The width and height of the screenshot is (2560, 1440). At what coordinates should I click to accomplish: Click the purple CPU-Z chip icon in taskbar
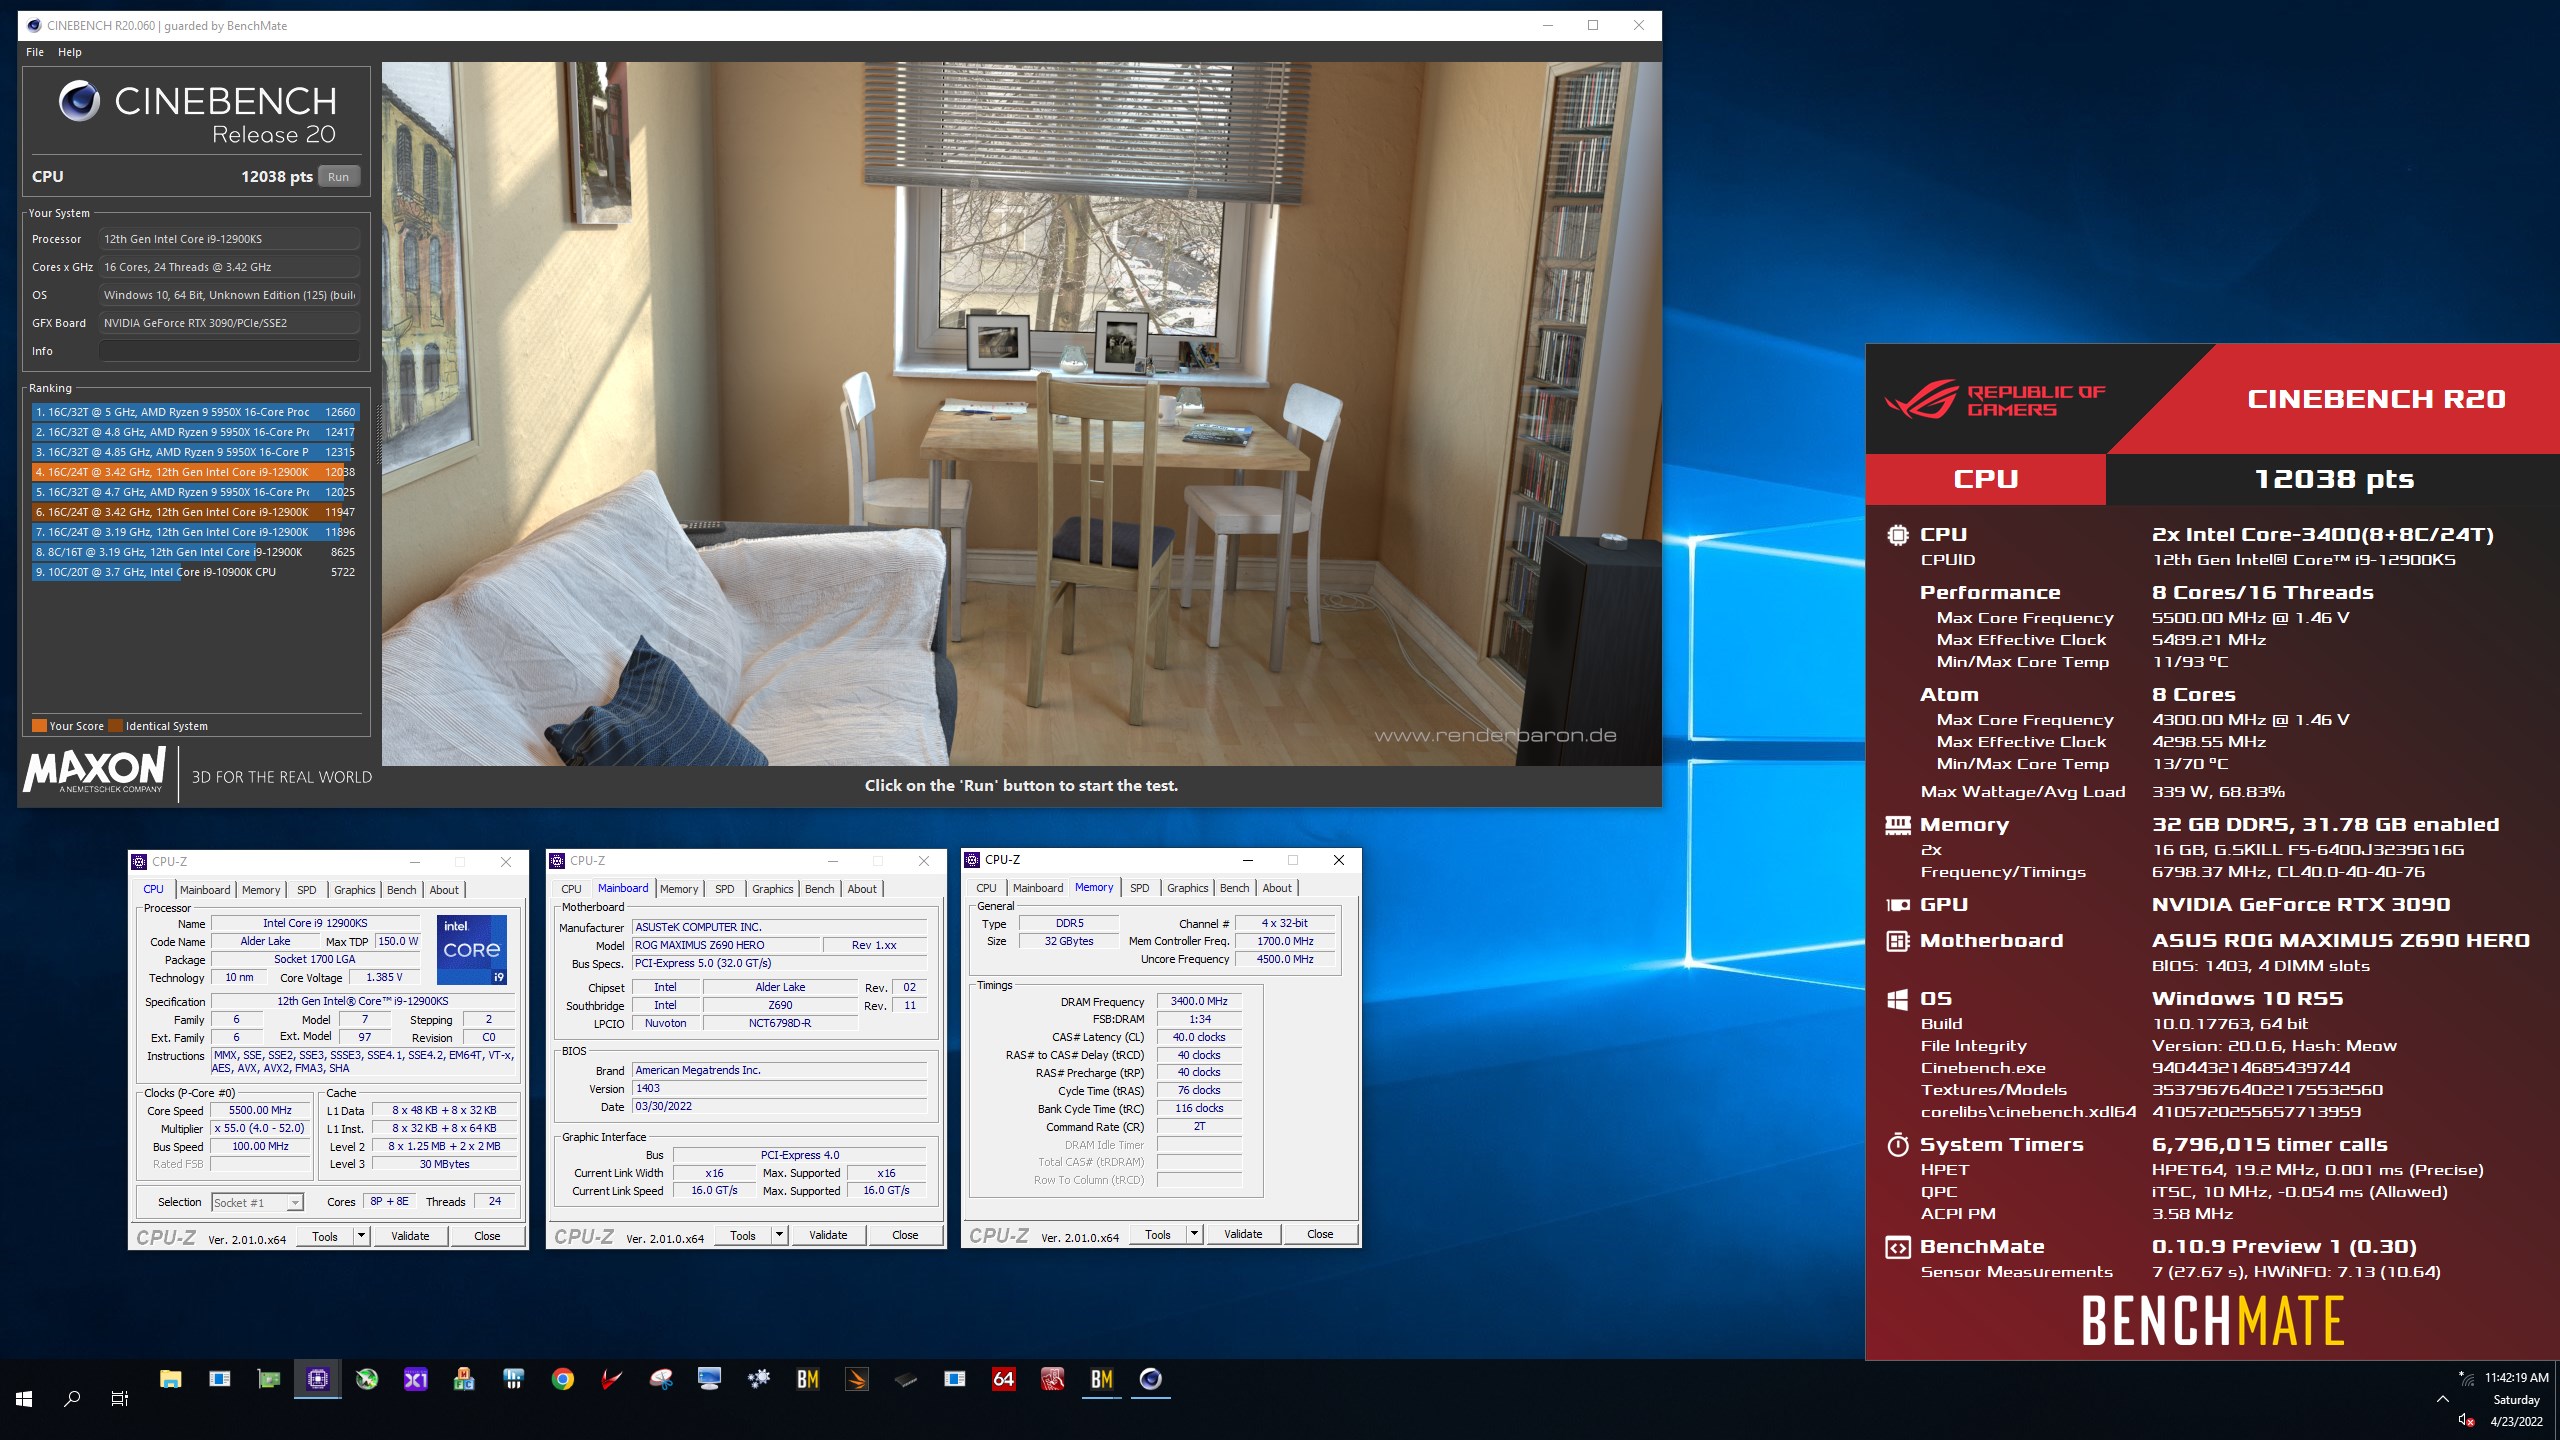[318, 1380]
